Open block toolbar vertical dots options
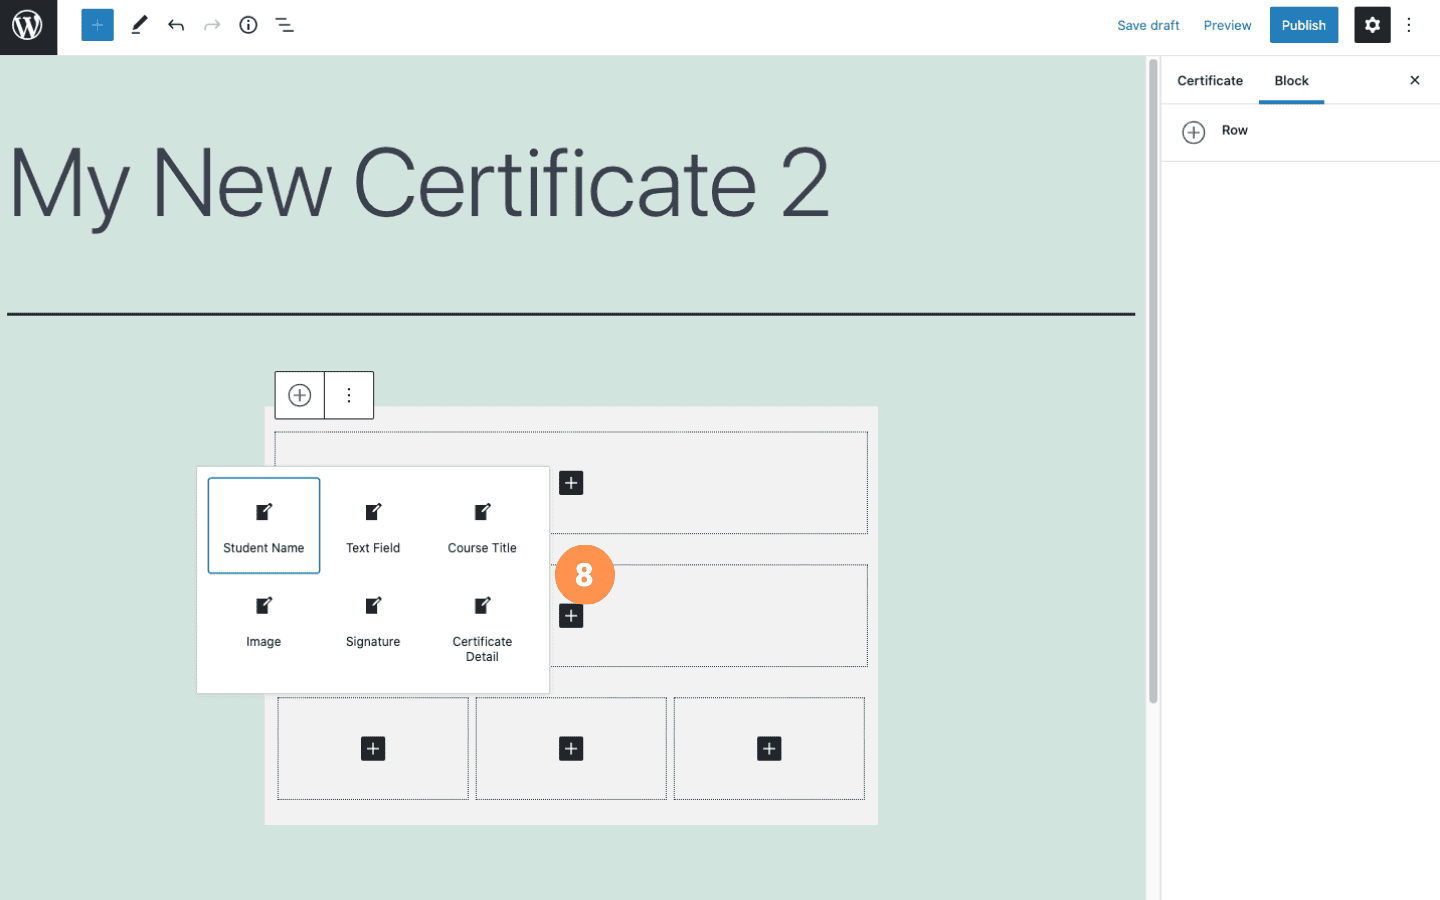 (x=349, y=395)
